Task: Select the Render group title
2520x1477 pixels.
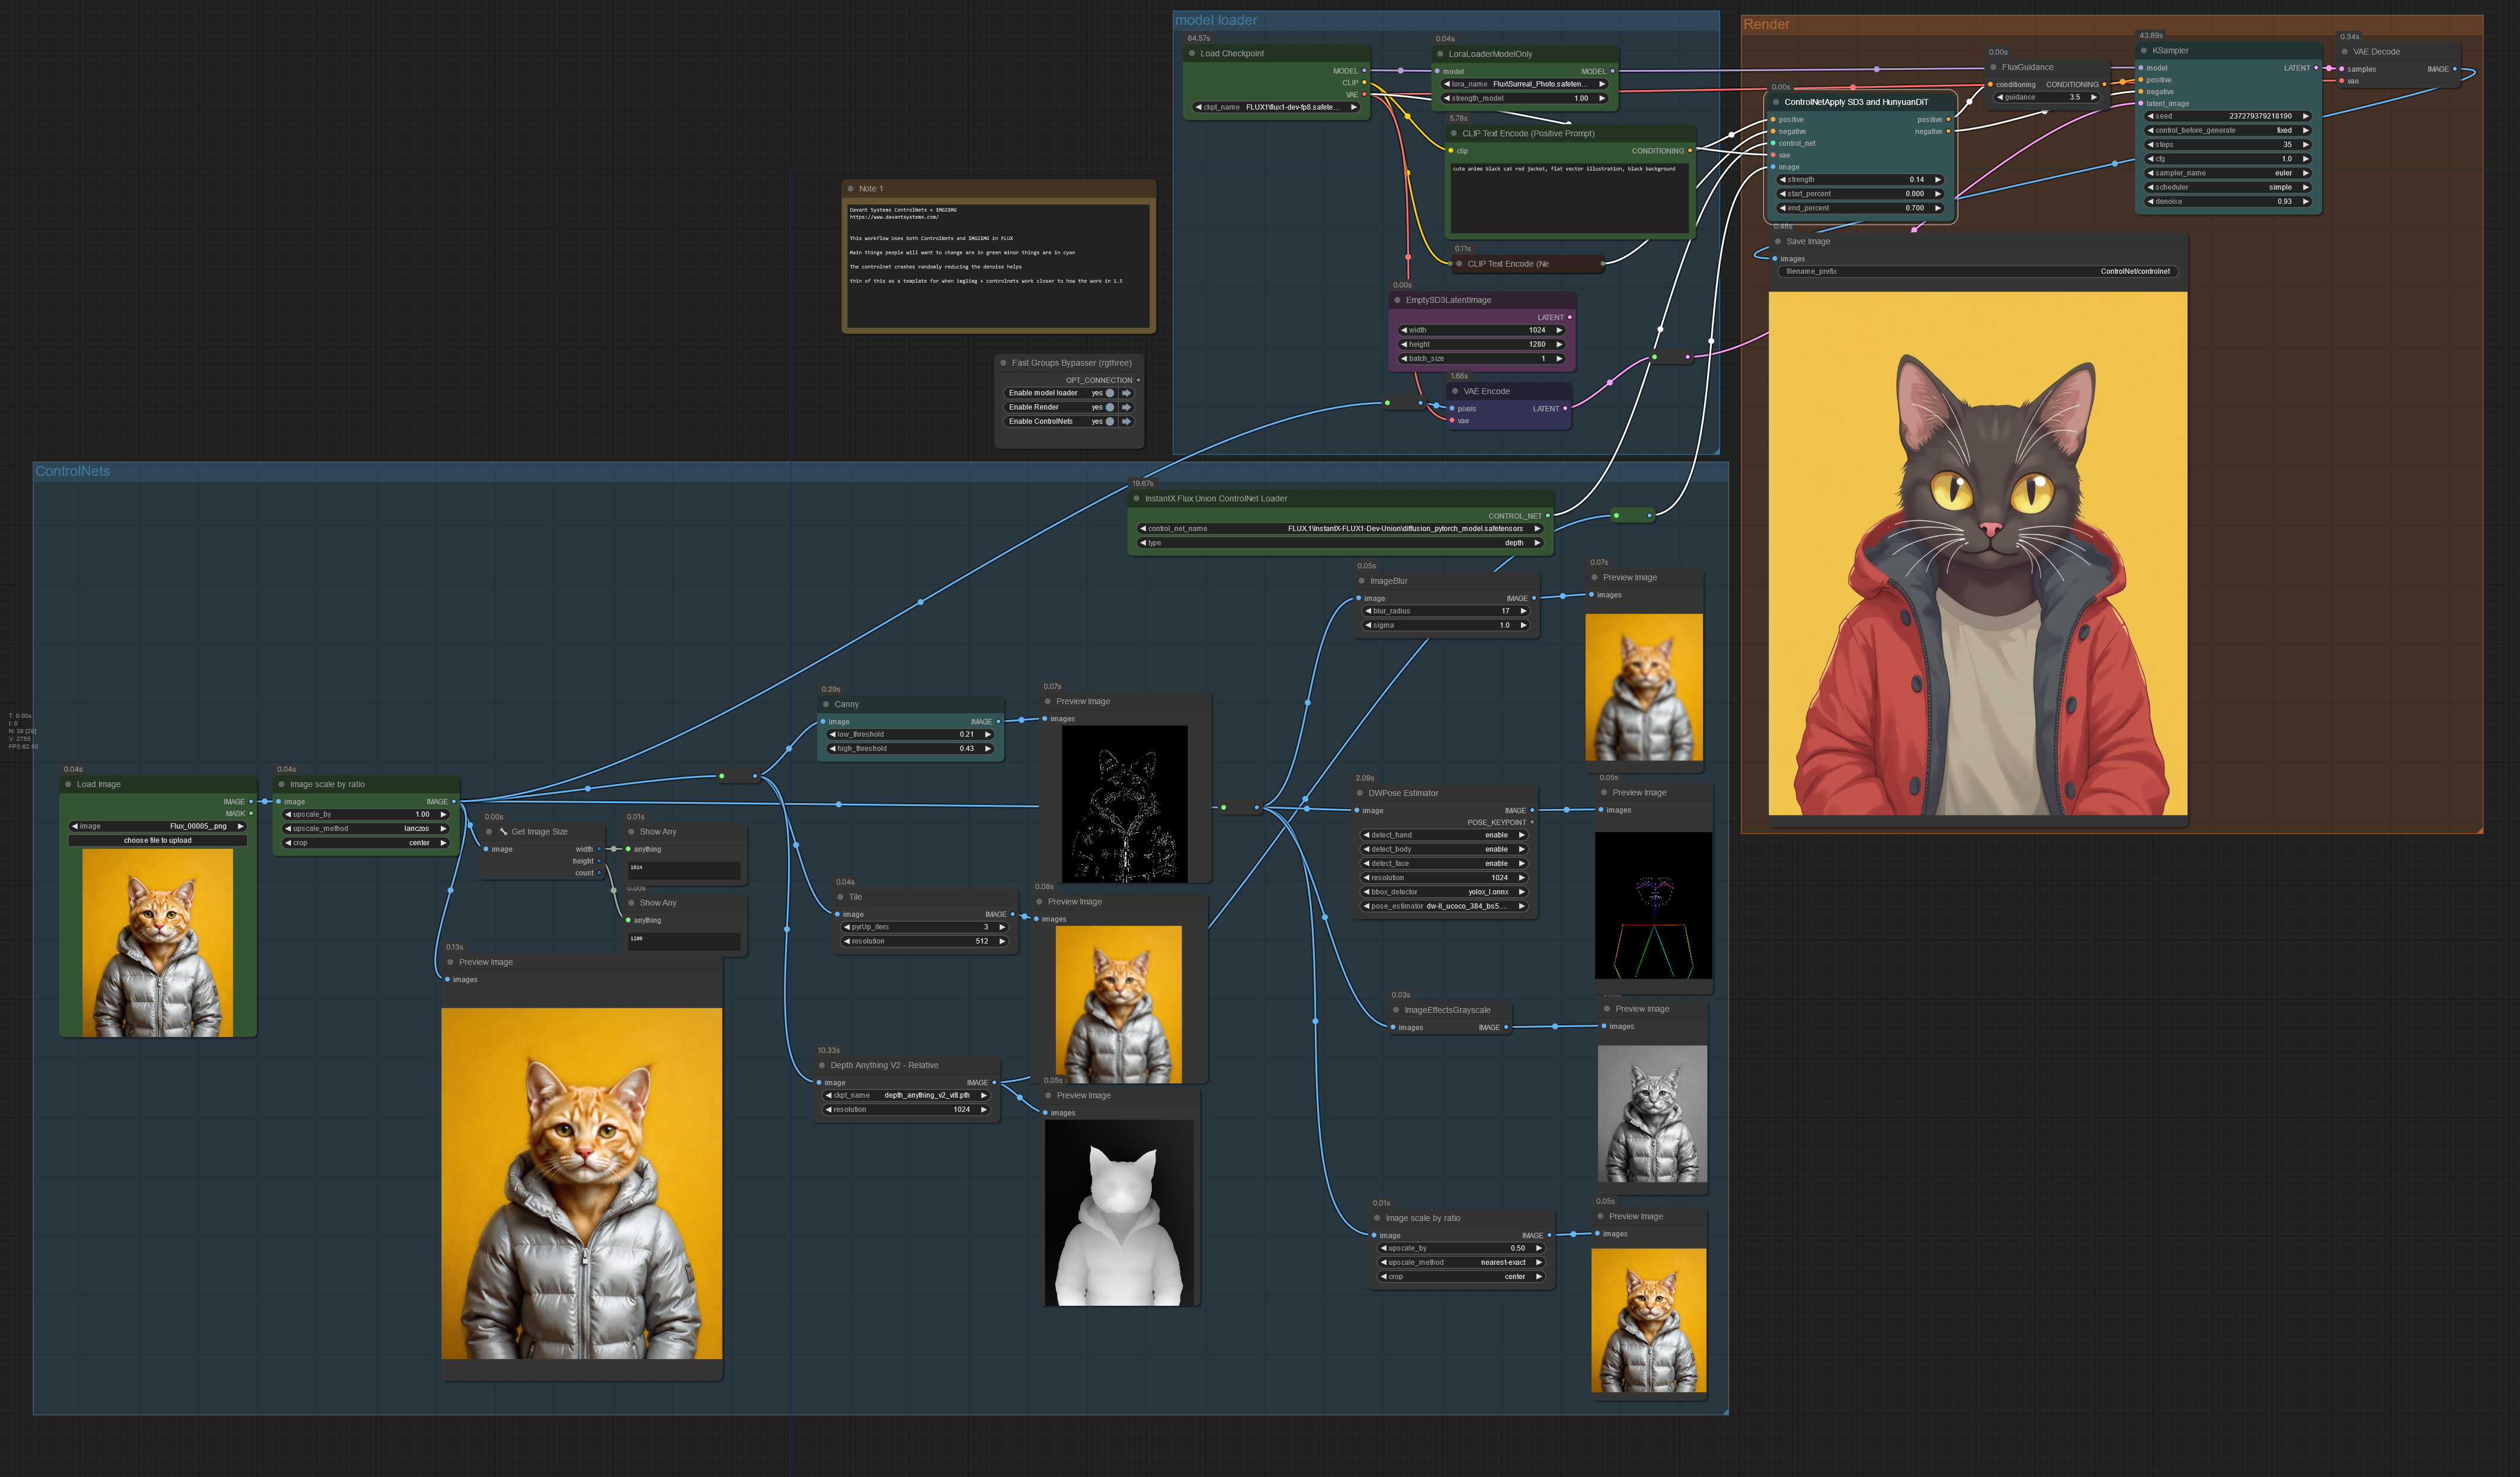Action: (x=1766, y=24)
